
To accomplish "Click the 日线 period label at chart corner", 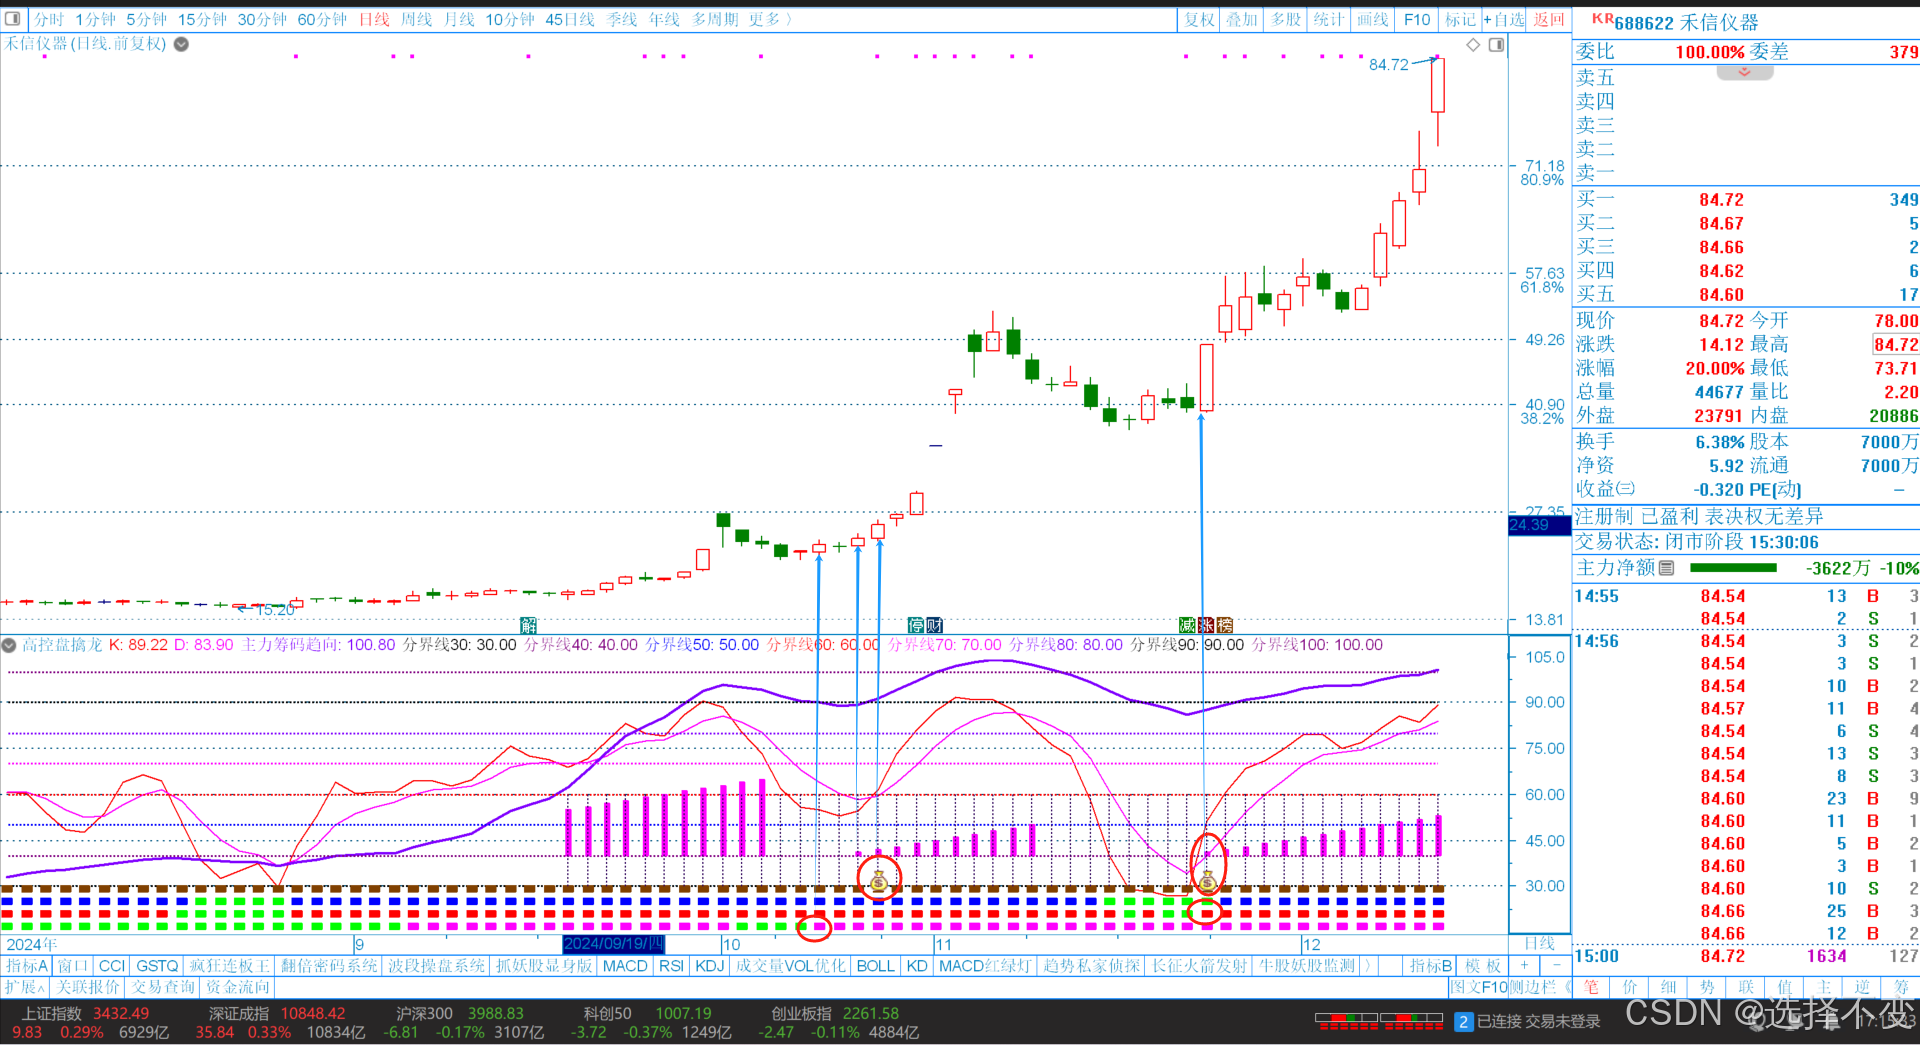I will (x=1539, y=944).
